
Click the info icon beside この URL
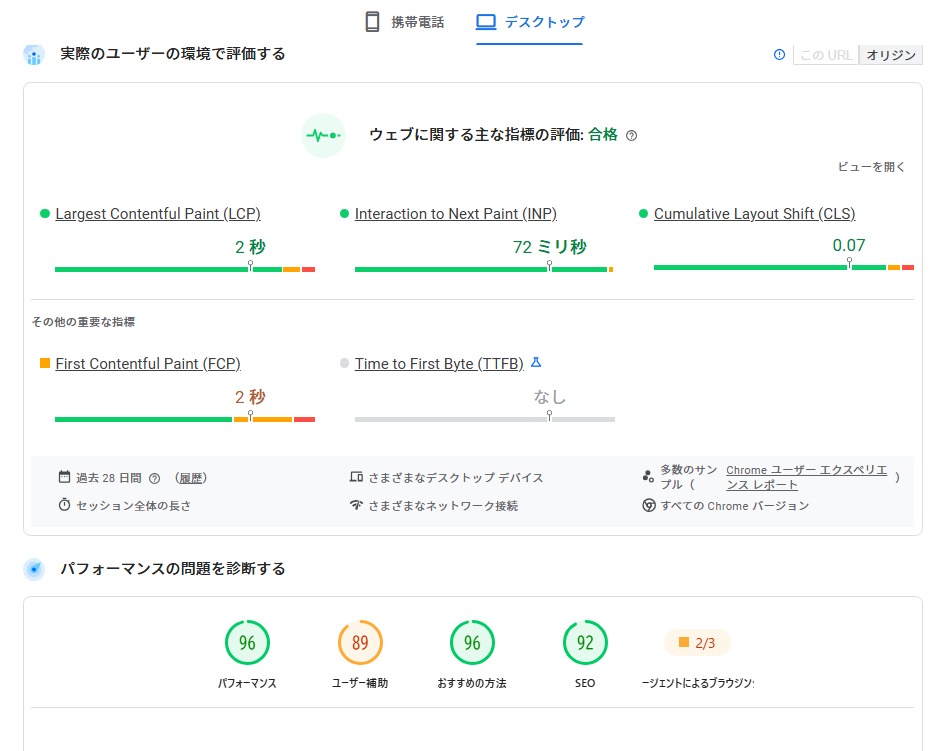pos(779,55)
